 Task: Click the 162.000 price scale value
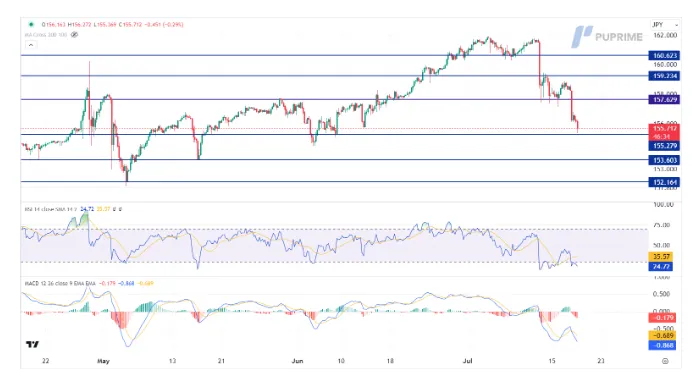(x=665, y=35)
